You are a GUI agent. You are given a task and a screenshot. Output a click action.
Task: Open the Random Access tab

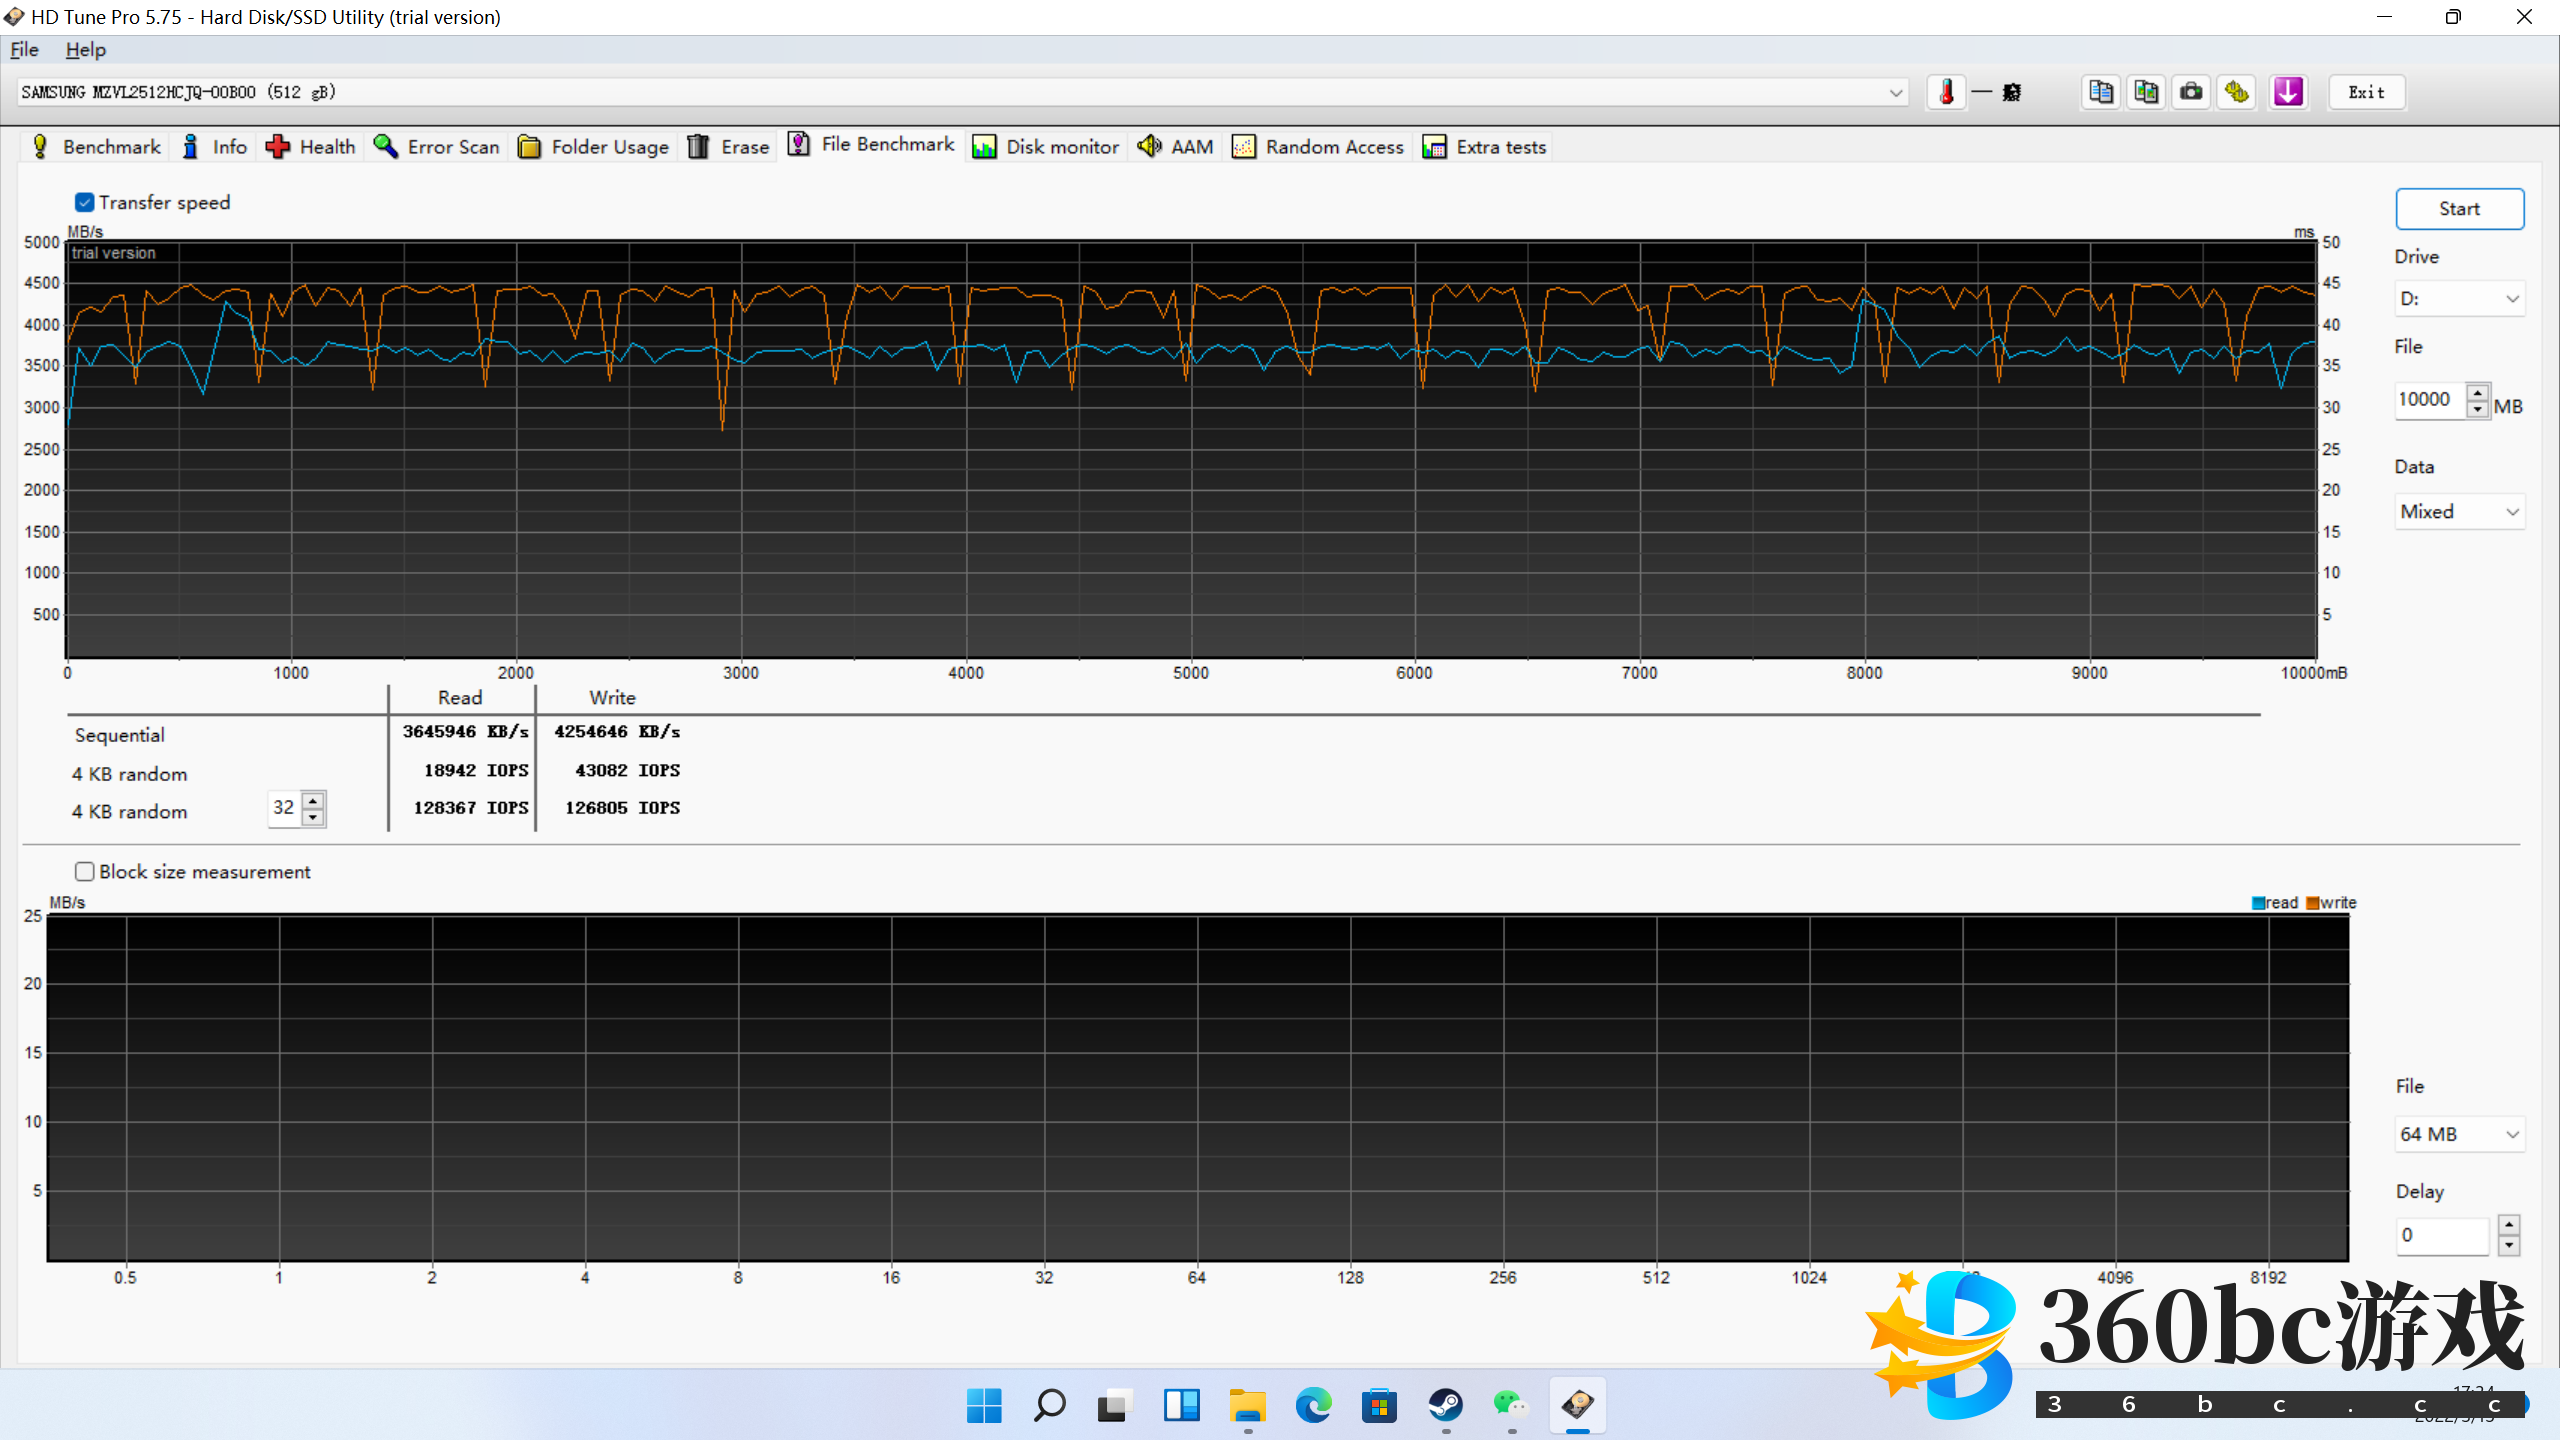[x=1318, y=147]
